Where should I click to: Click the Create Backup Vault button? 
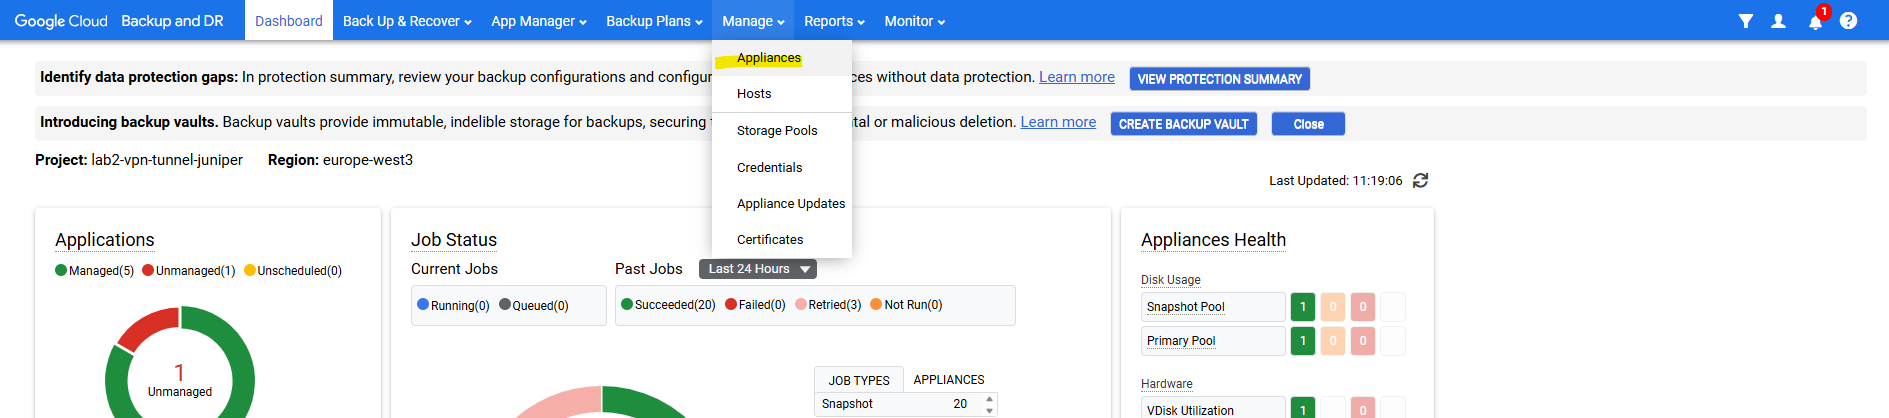pos(1183,124)
